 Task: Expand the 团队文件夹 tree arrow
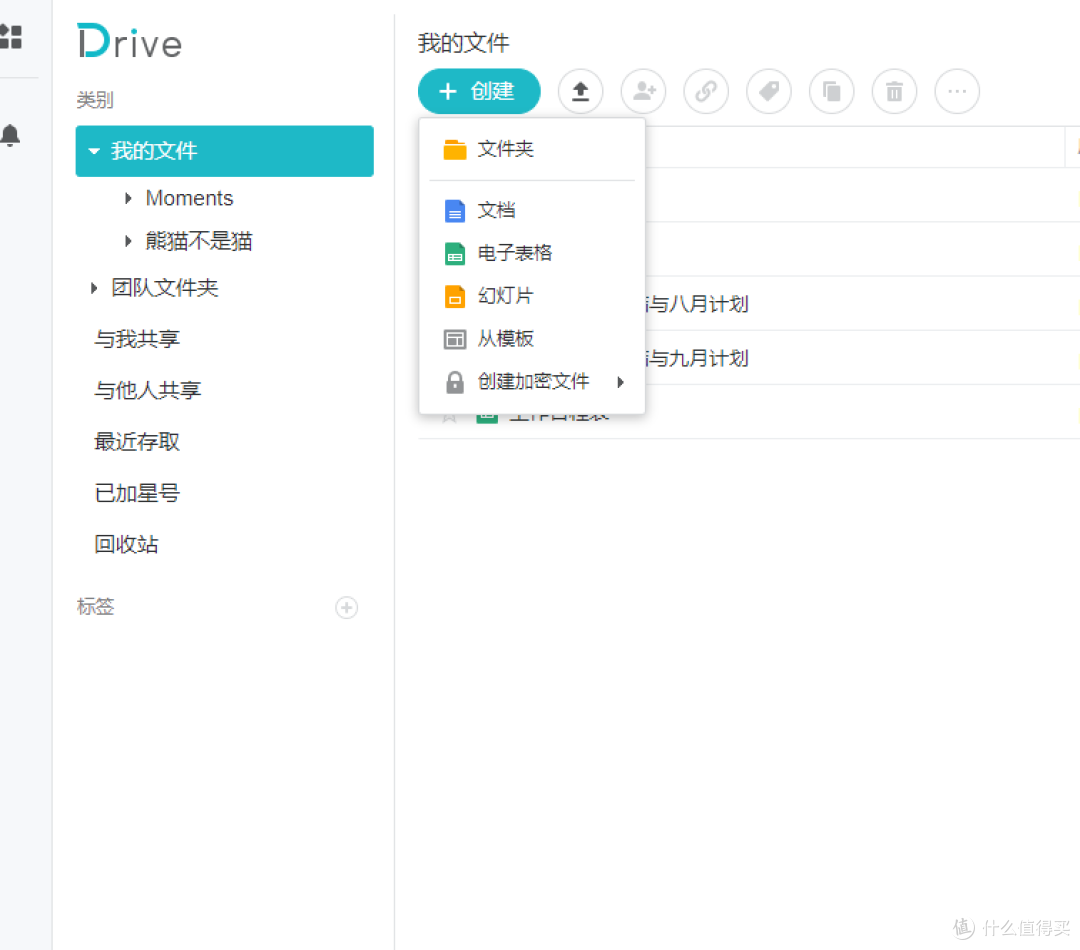click(94, 288)
